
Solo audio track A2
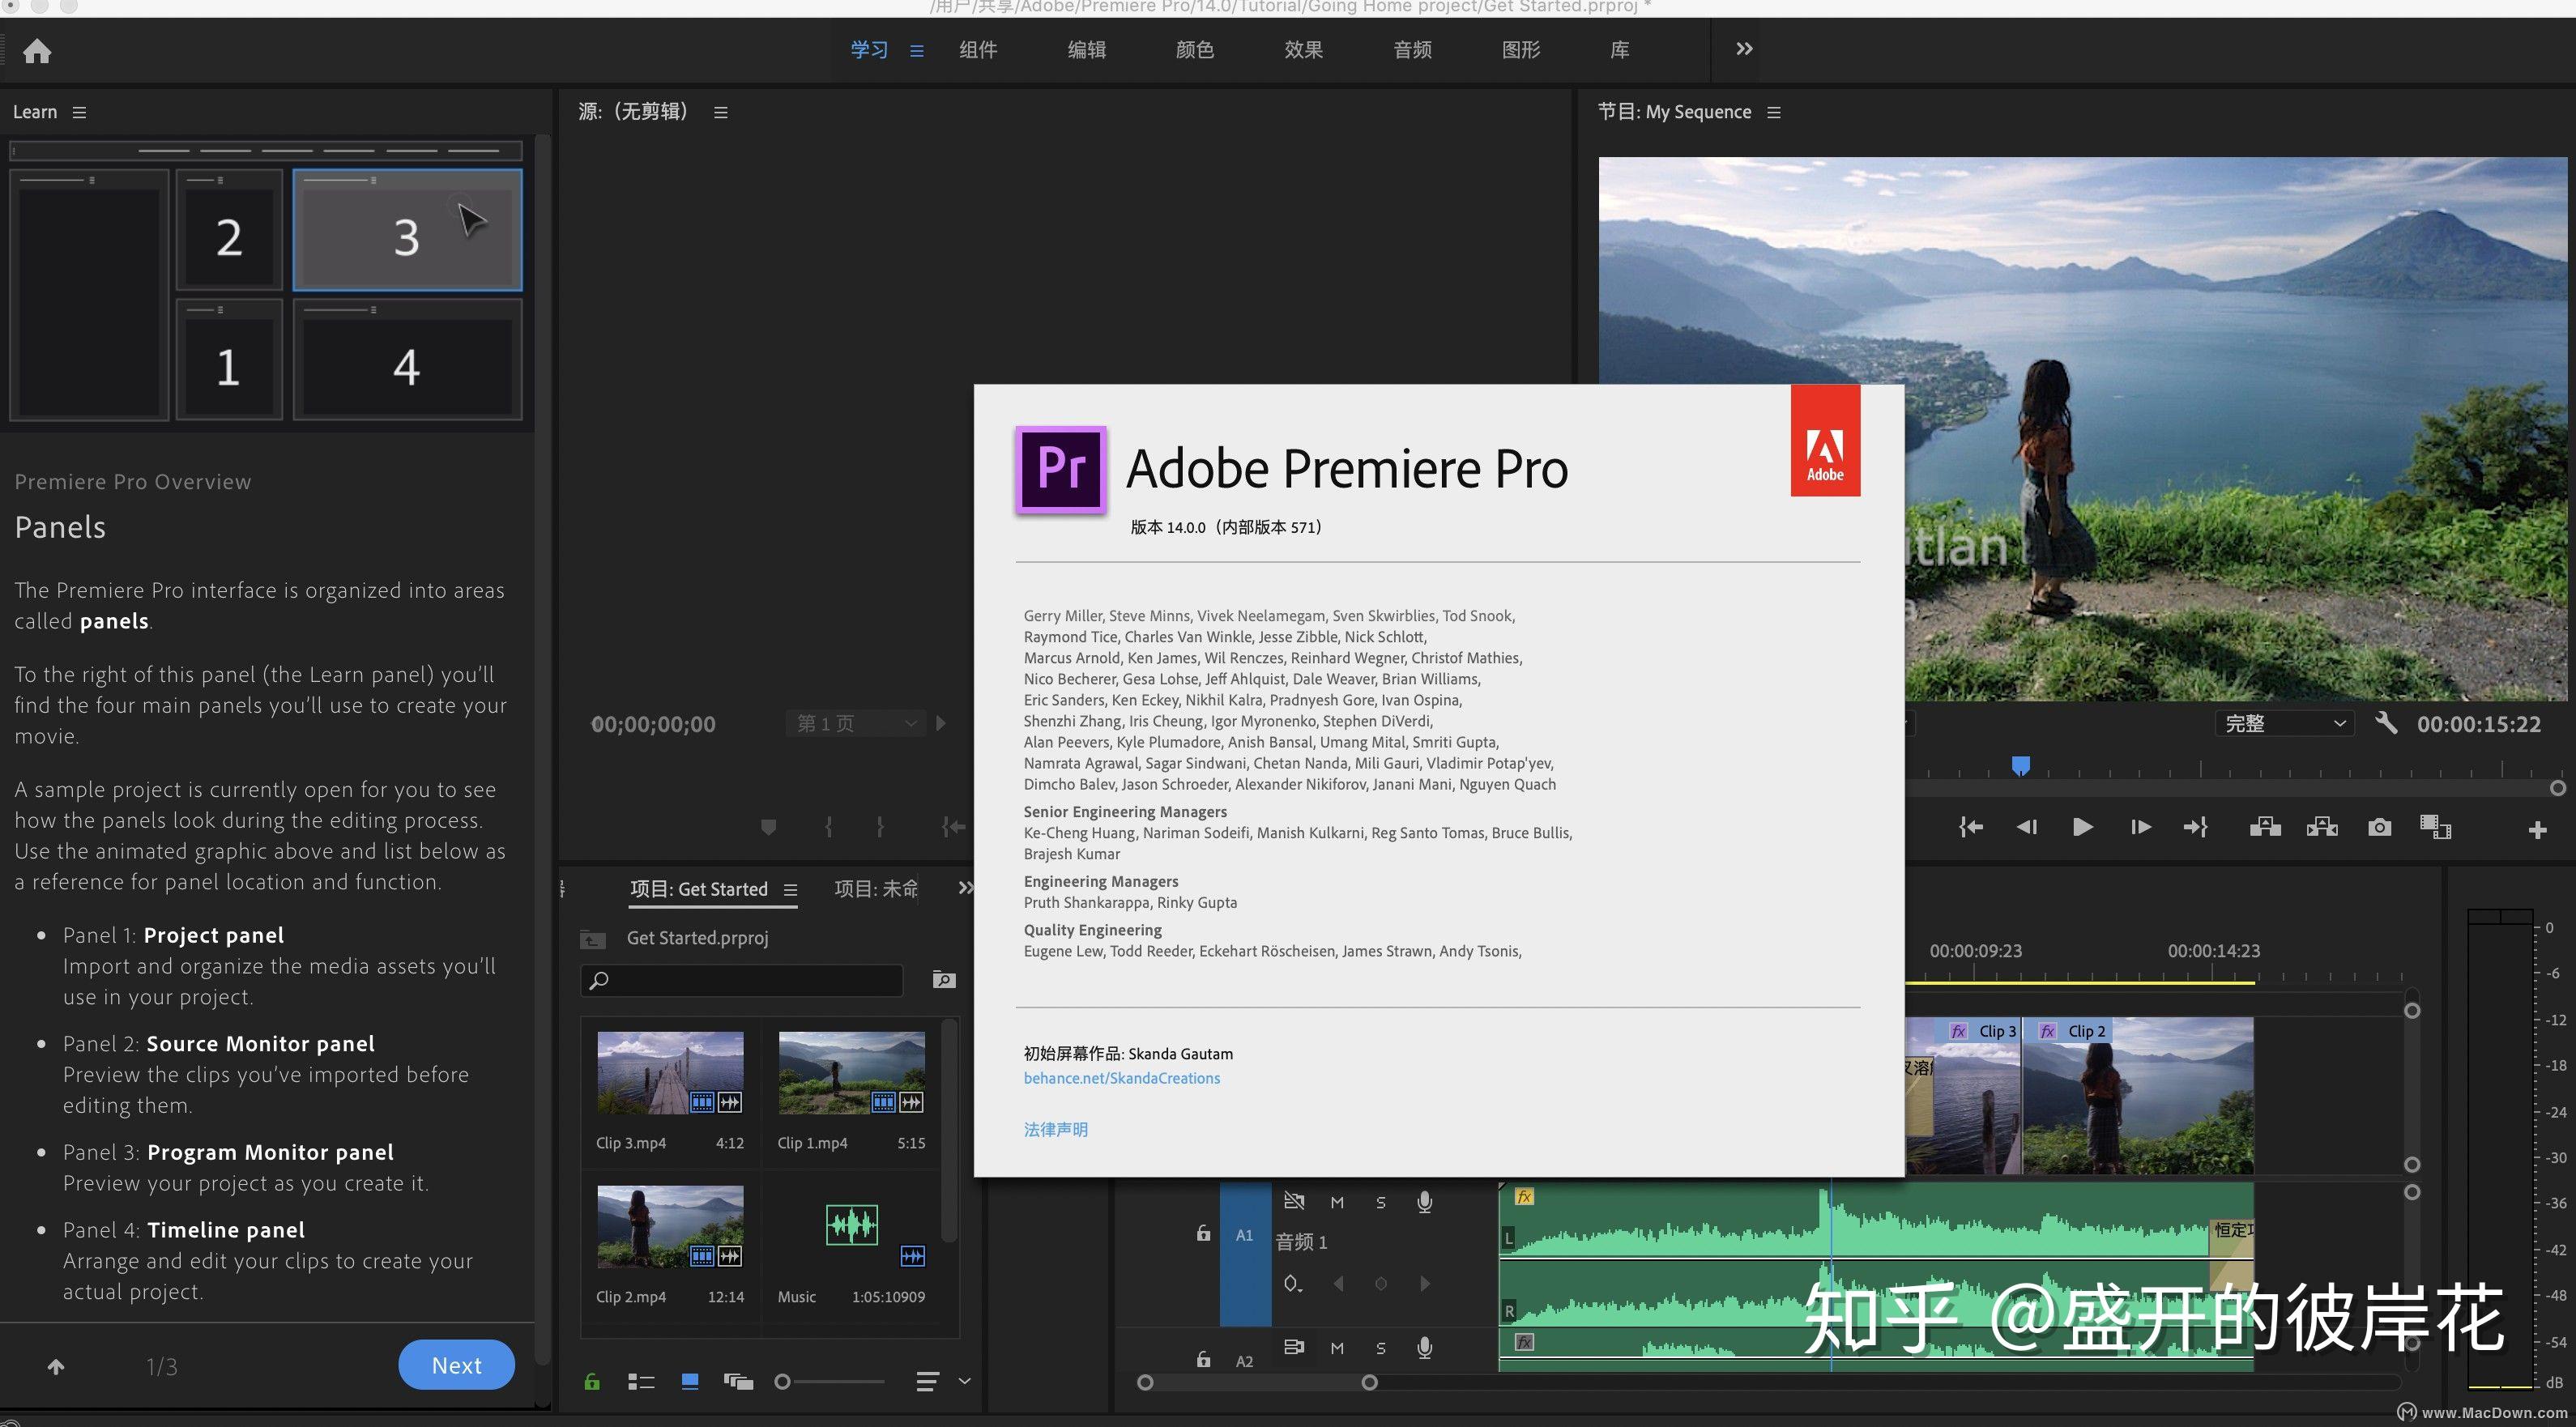pyautogui.click(x=1380, y=1348)
